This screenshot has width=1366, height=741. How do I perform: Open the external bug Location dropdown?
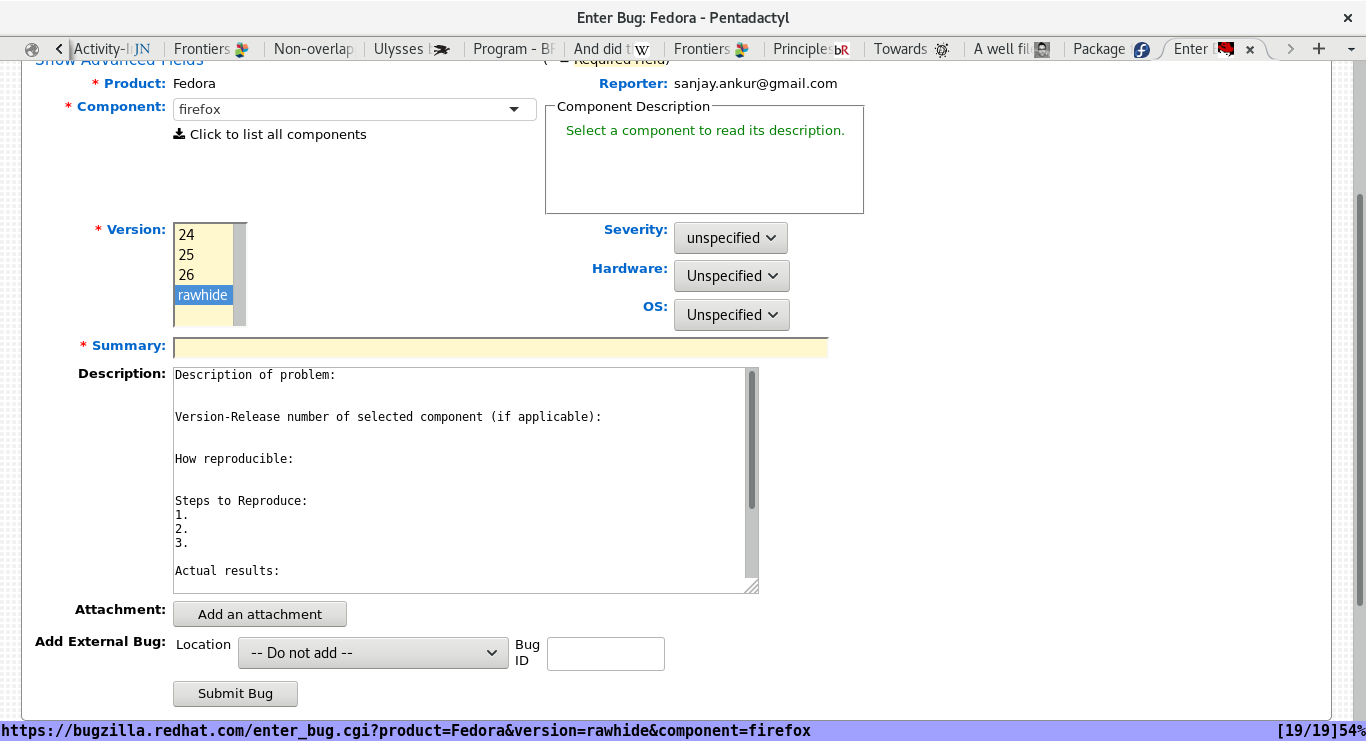[x=373, y=653]
